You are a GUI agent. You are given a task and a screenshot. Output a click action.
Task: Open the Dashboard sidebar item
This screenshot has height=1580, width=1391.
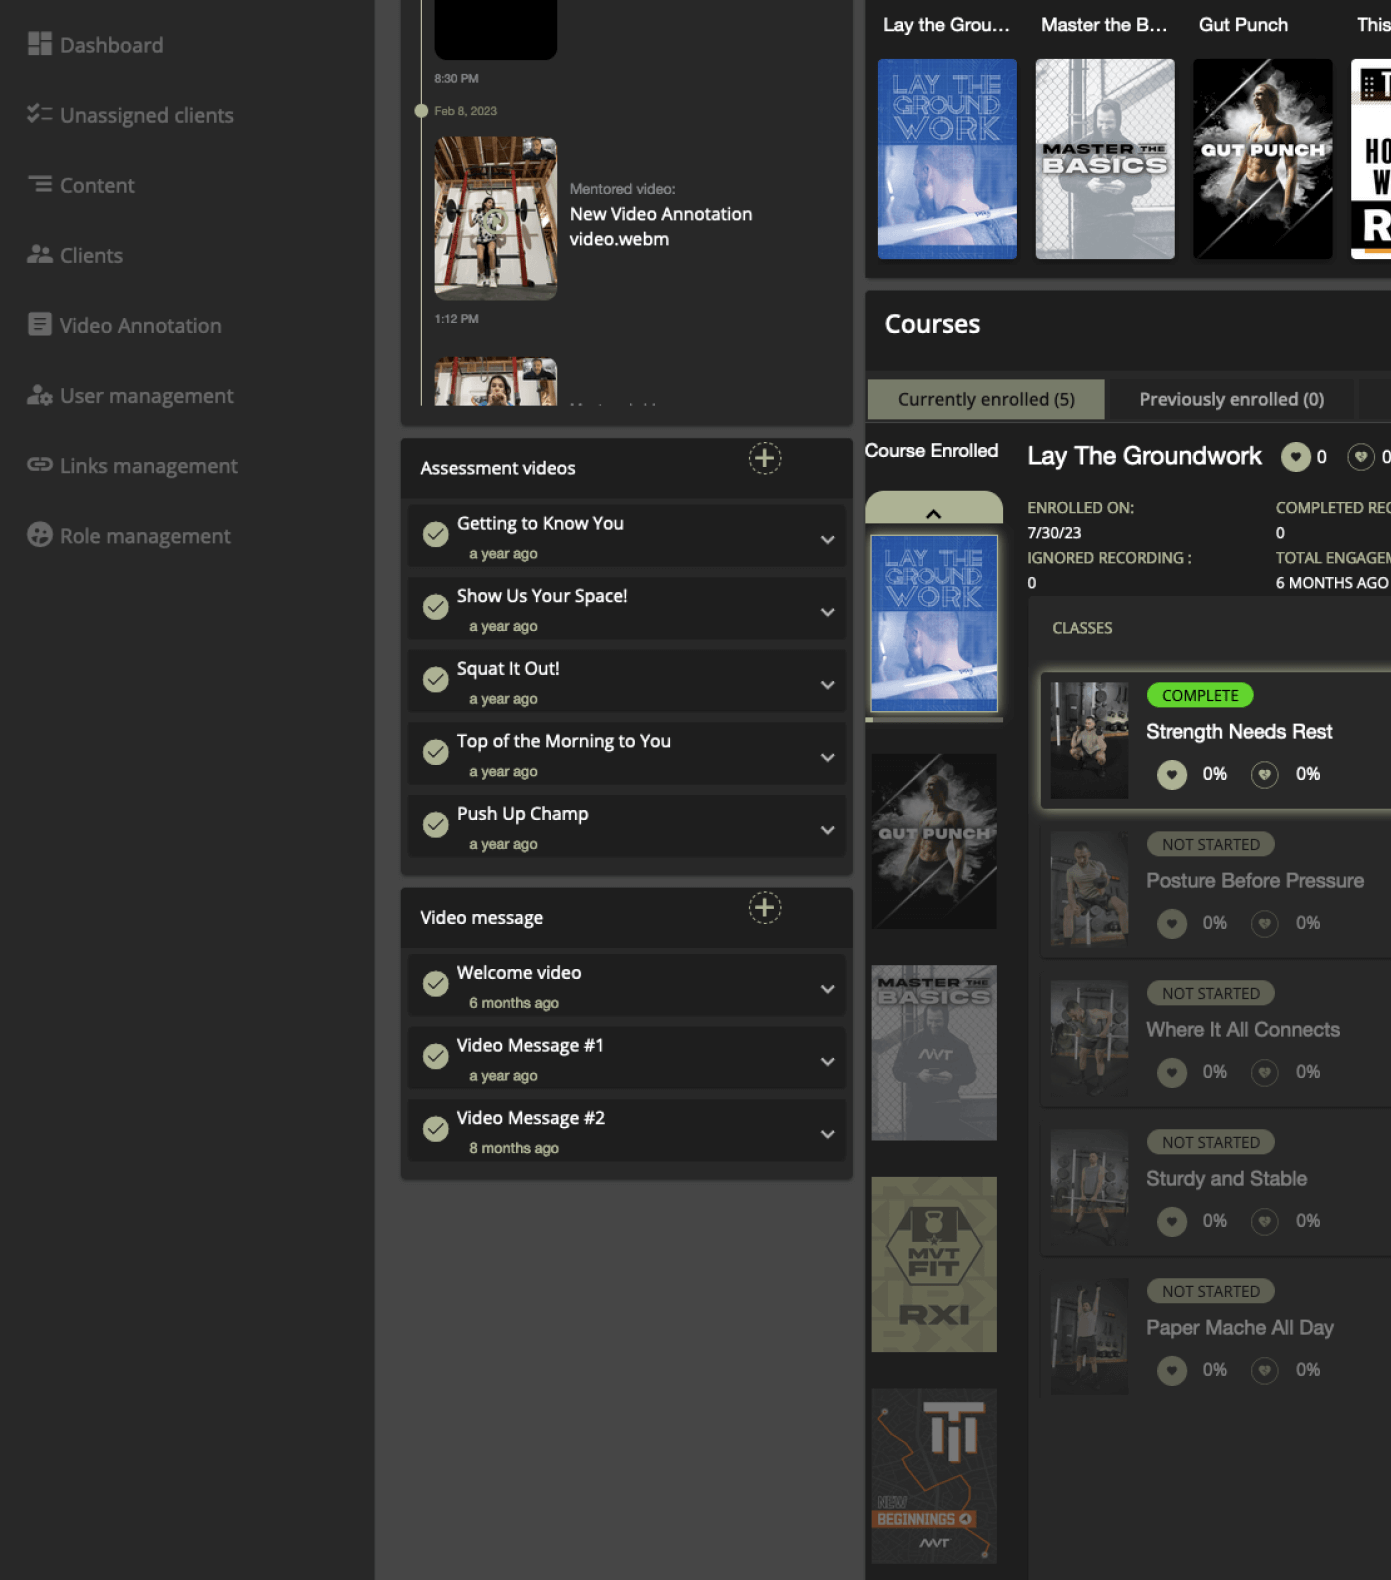[x=95, y=45]
